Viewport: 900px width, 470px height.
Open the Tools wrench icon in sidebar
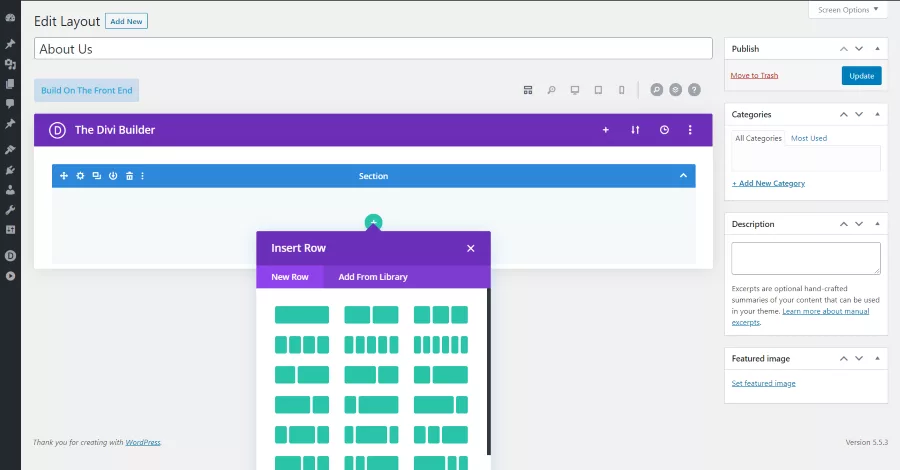(x=10, y=210)
